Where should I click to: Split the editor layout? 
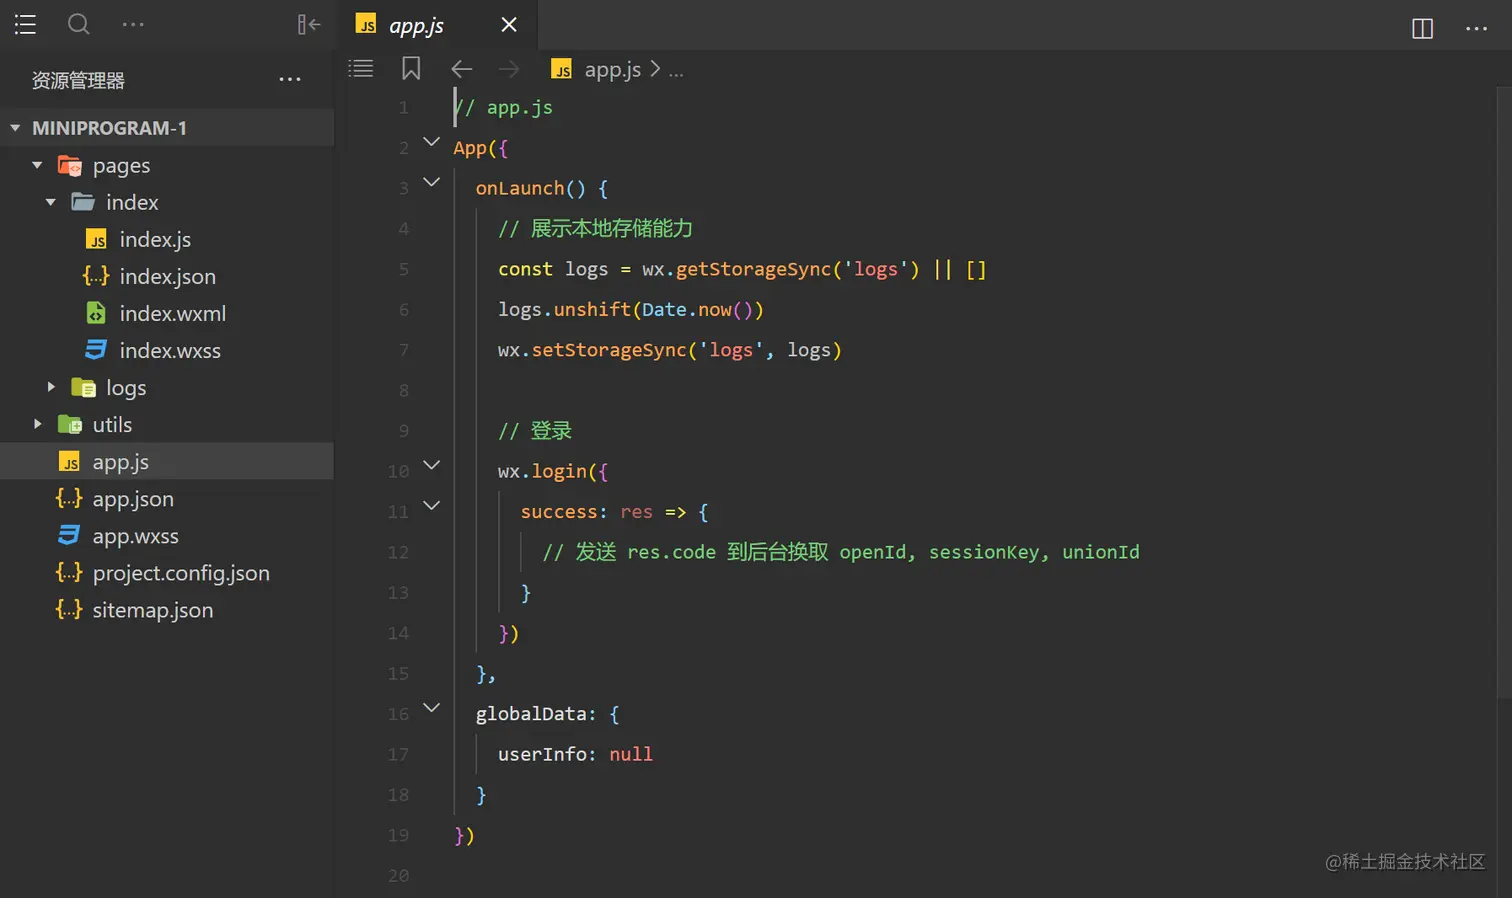pos(1422,28)
